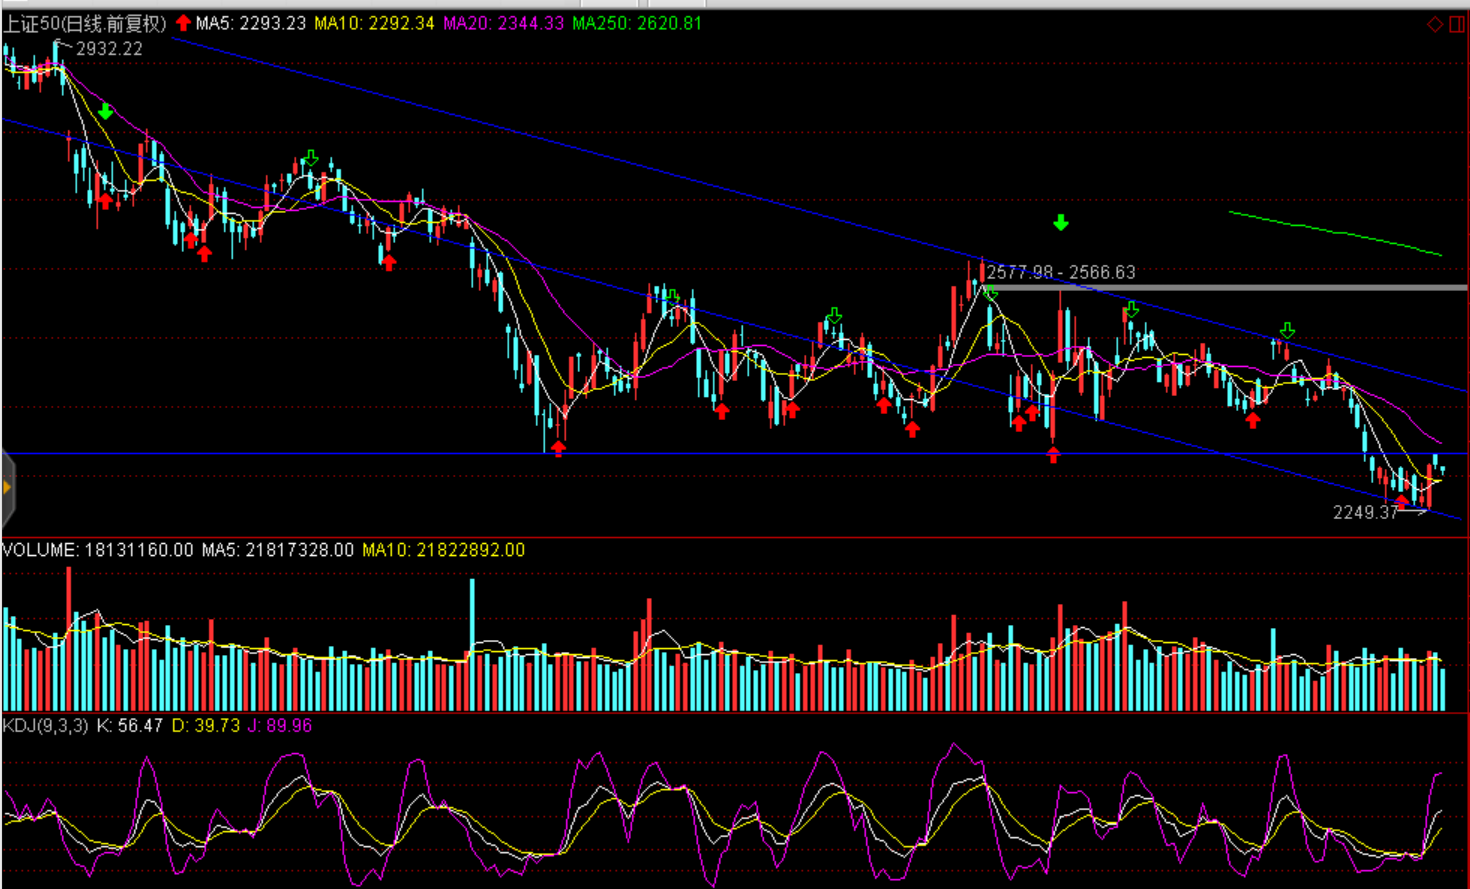The width and height of the screenshot is (1470, 889).
Task: Click the 2932.22 high price label
Action: coord(109,49)
